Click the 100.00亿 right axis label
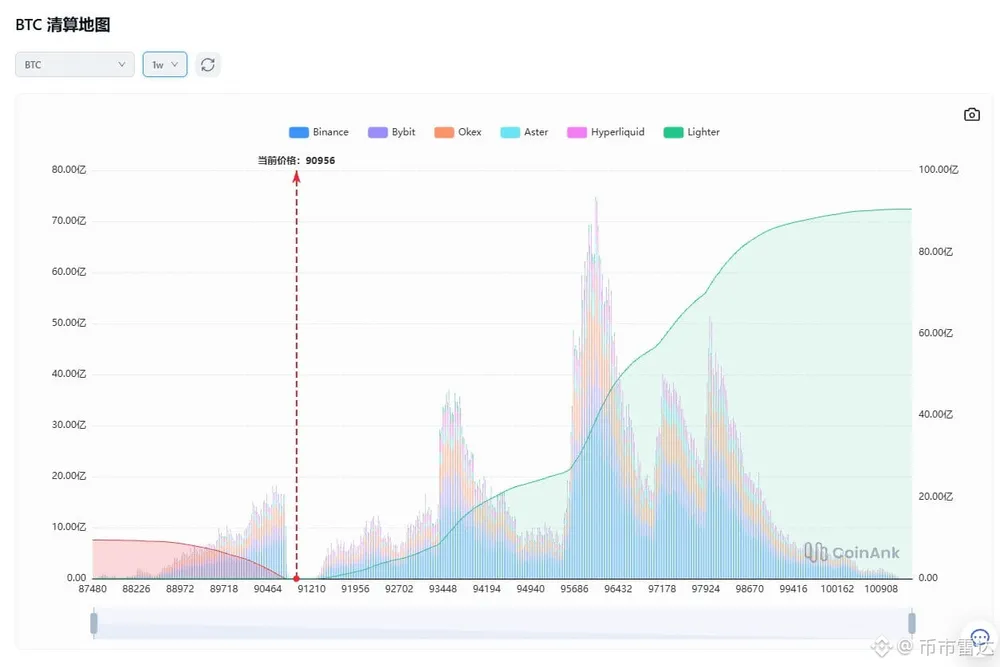Screen dimensions: 1000x667 (x=938, y=170)
